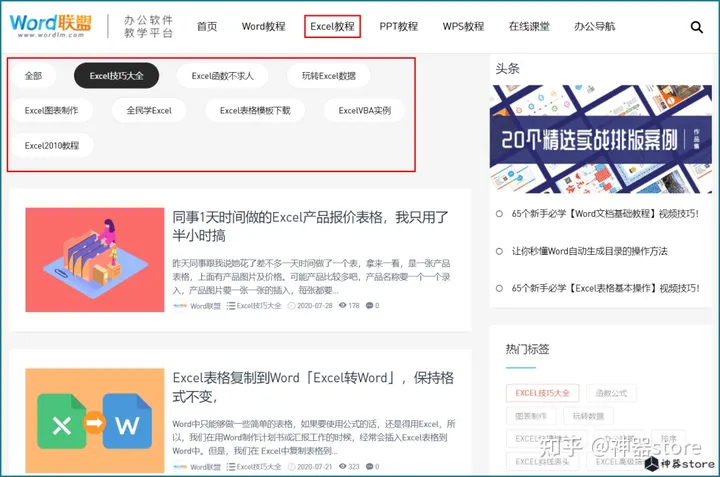This screenshot has width=720, height=477.
Task: Click the date 2020-07-28
Action: 315,306
